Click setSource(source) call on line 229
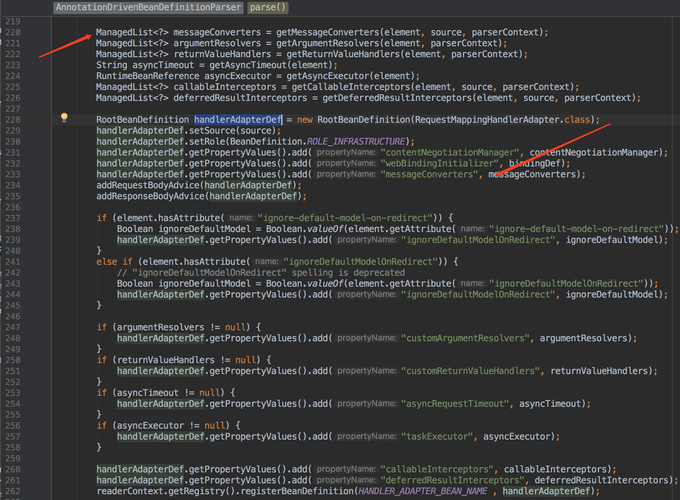680x500 pixels. click(234, 131)
